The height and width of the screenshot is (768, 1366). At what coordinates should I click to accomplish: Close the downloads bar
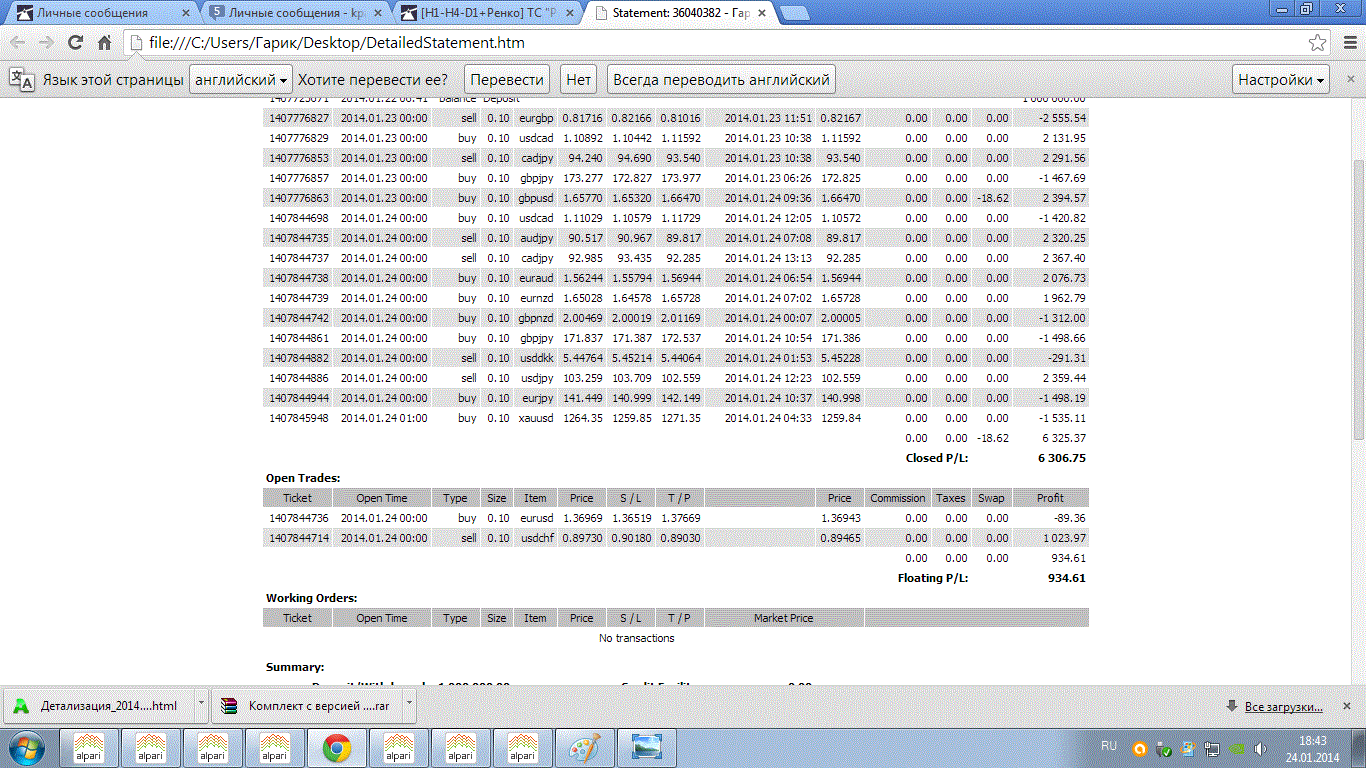[x=1346, y=706]
